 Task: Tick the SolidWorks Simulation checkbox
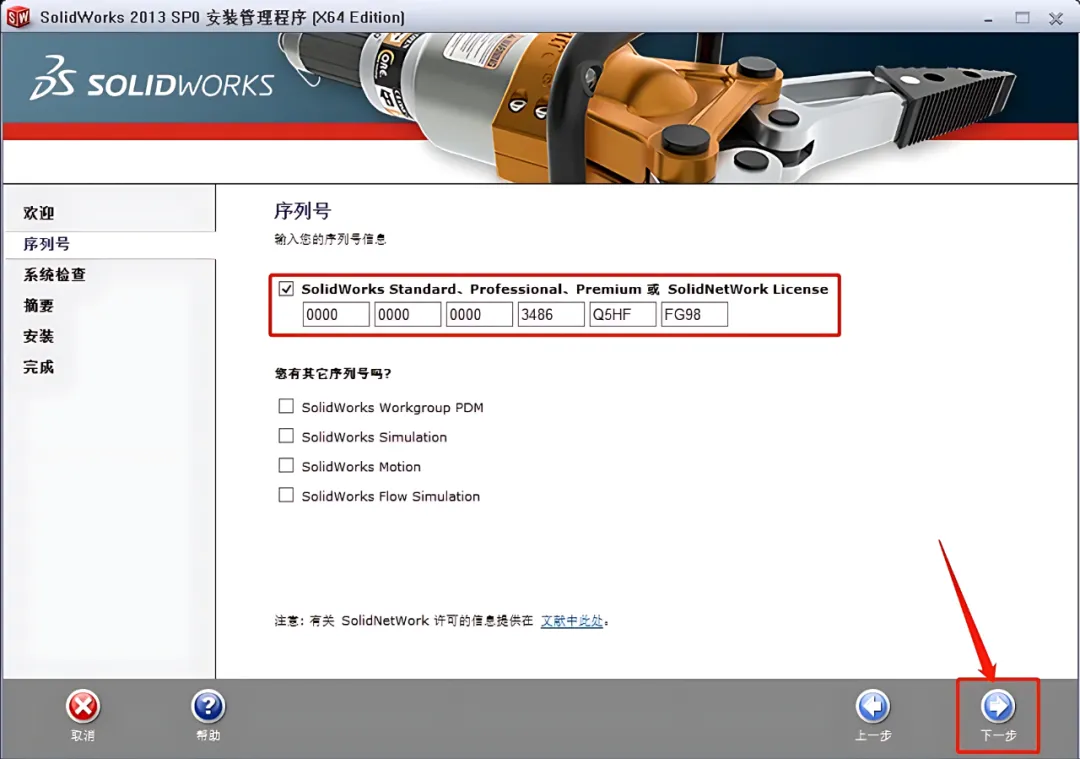(286, 436)
